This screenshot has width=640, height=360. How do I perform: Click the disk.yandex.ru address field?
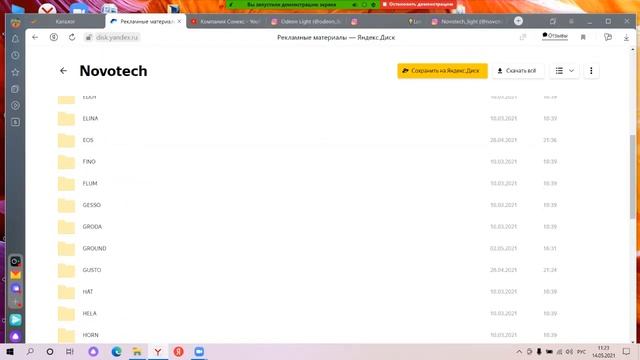click(x=112, y=38)
